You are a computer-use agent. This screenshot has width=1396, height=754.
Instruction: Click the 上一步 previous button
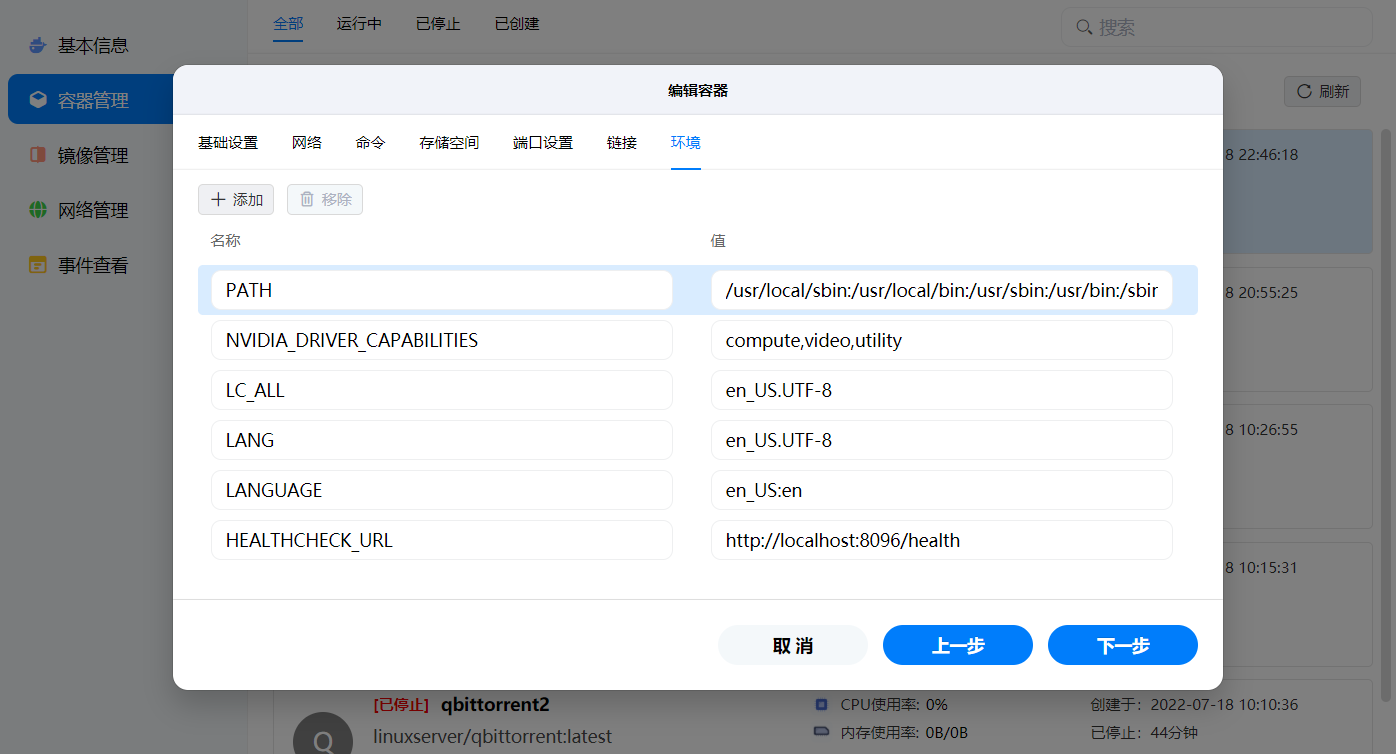coord(958,645)
